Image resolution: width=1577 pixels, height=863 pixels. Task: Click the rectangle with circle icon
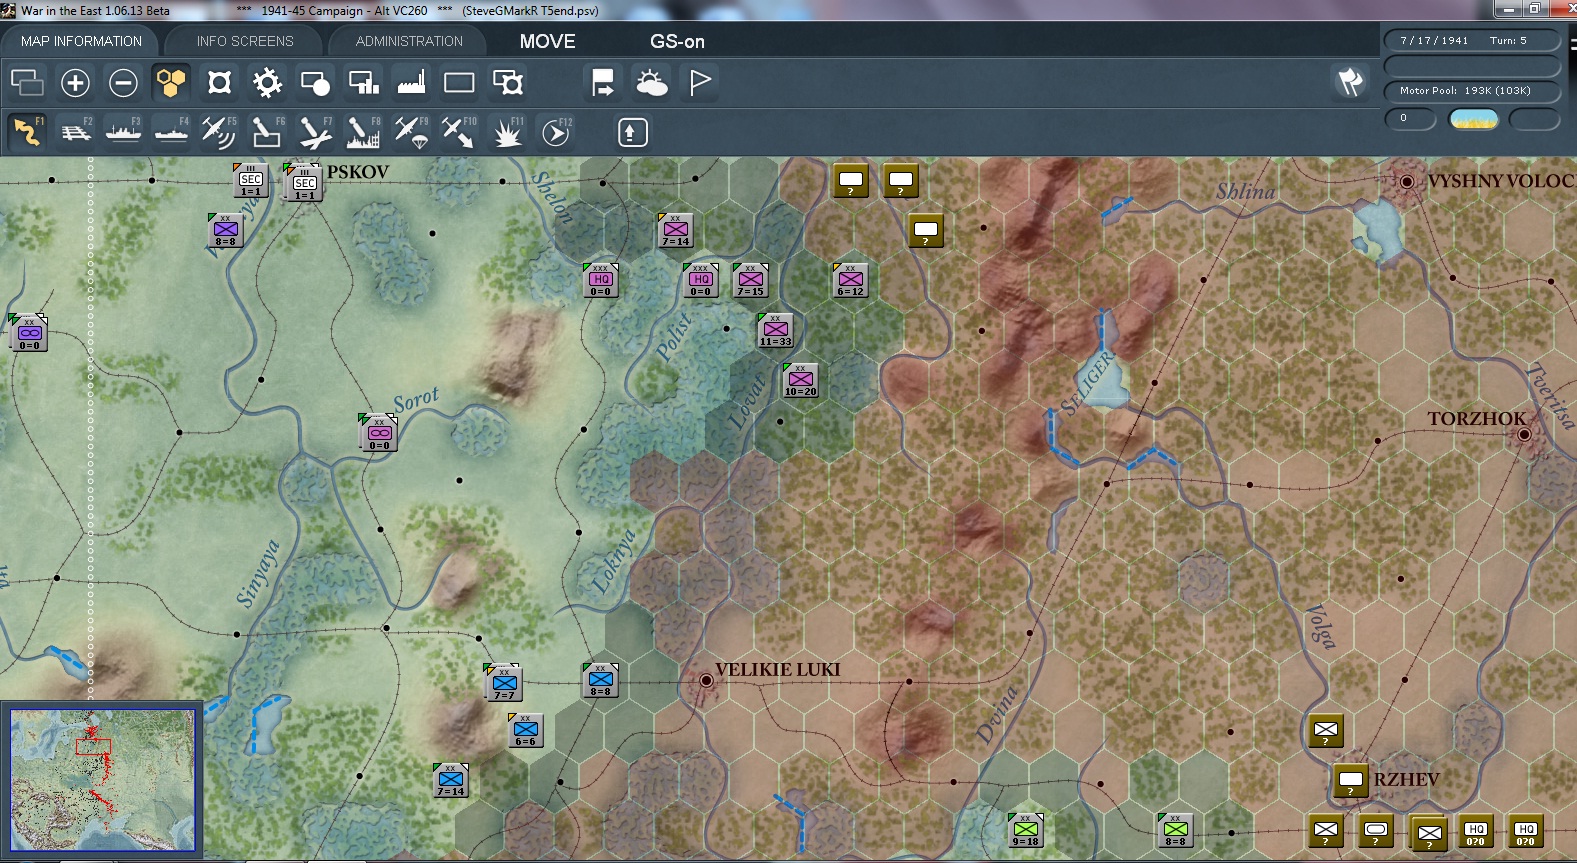(x=315, y=82)
